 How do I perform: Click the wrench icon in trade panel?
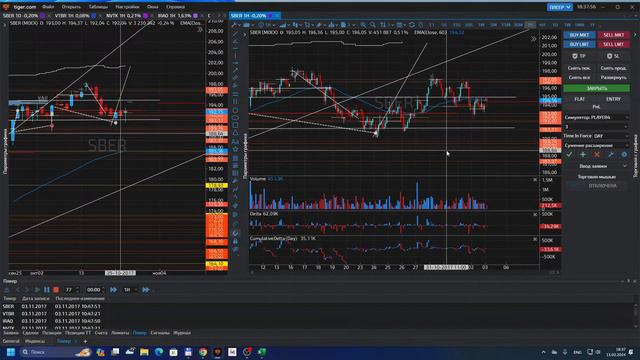point(611,155)
